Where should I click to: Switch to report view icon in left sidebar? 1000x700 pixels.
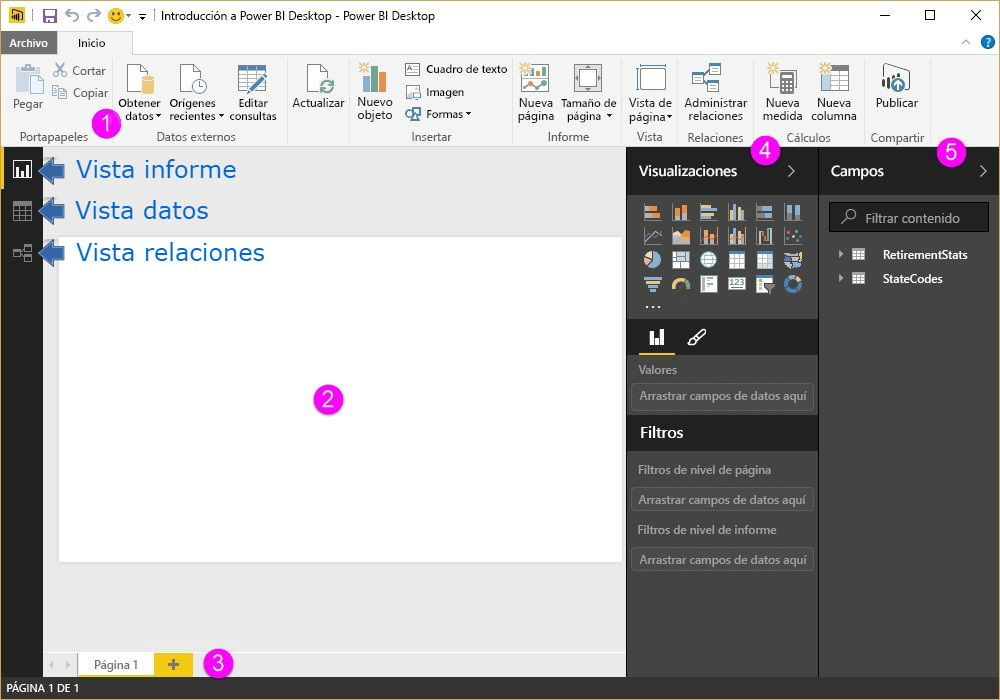click(x=22, y=169)
